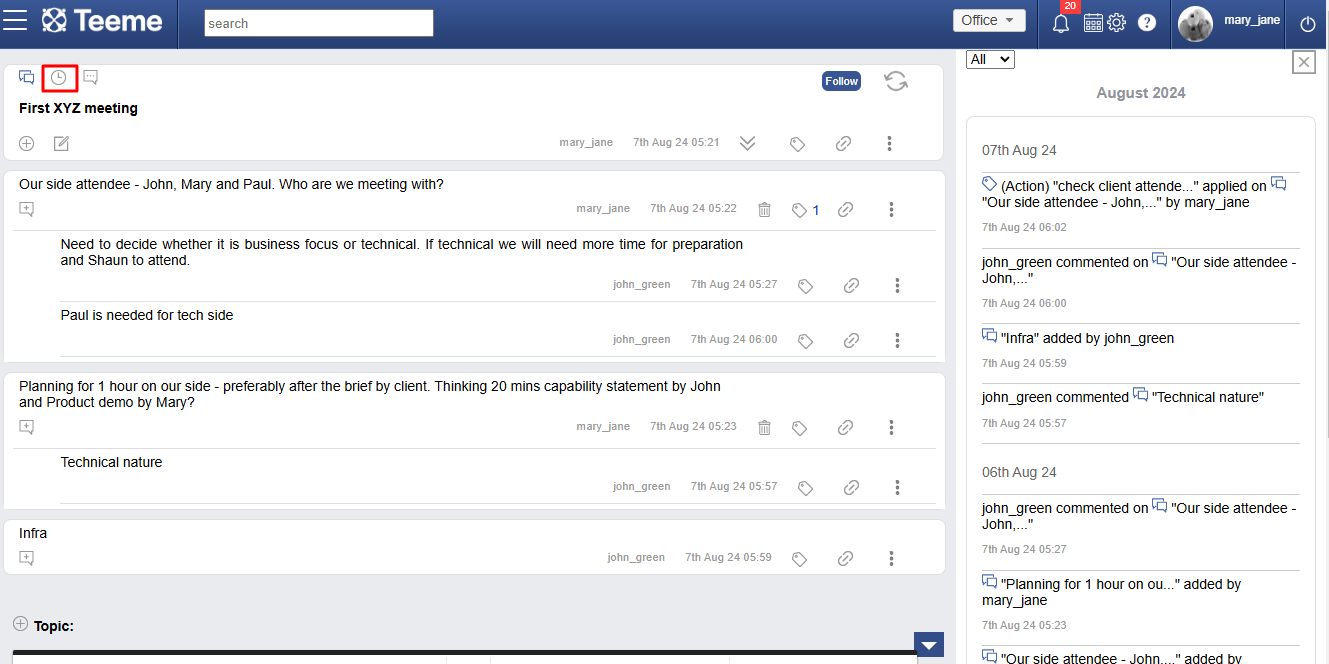Click into the search box

click(x=319, y=23)
